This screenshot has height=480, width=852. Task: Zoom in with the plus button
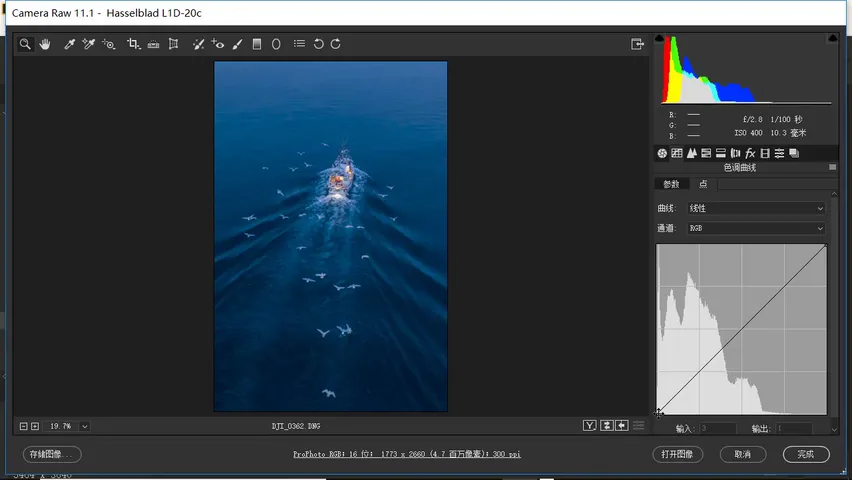click(35, 426)
